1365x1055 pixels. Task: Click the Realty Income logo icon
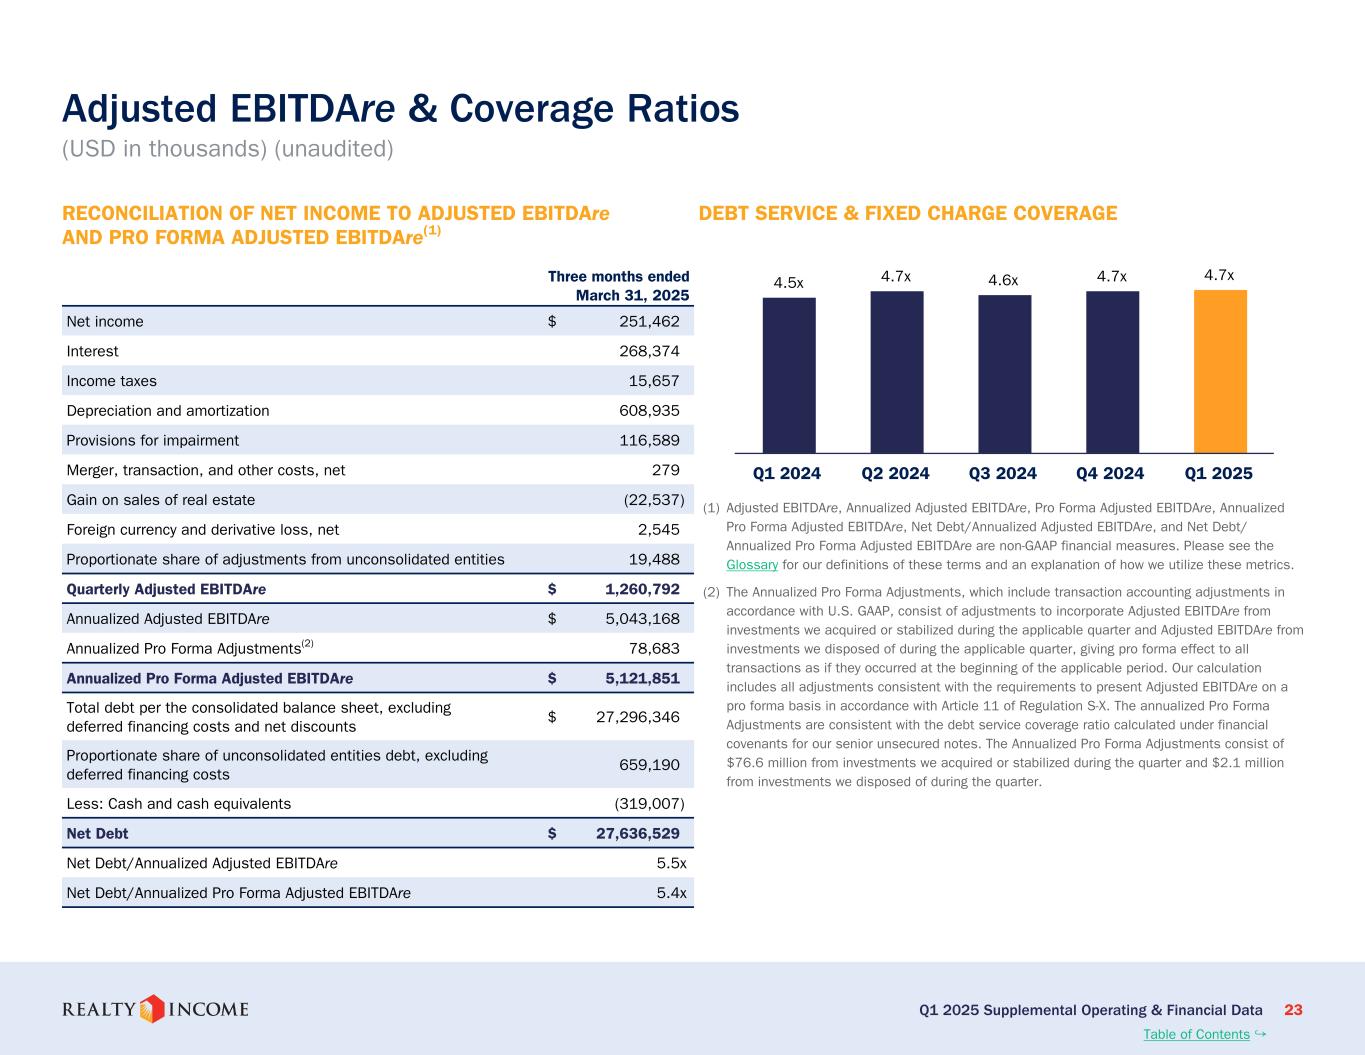pyautogui.click(x=152, y=1009)
